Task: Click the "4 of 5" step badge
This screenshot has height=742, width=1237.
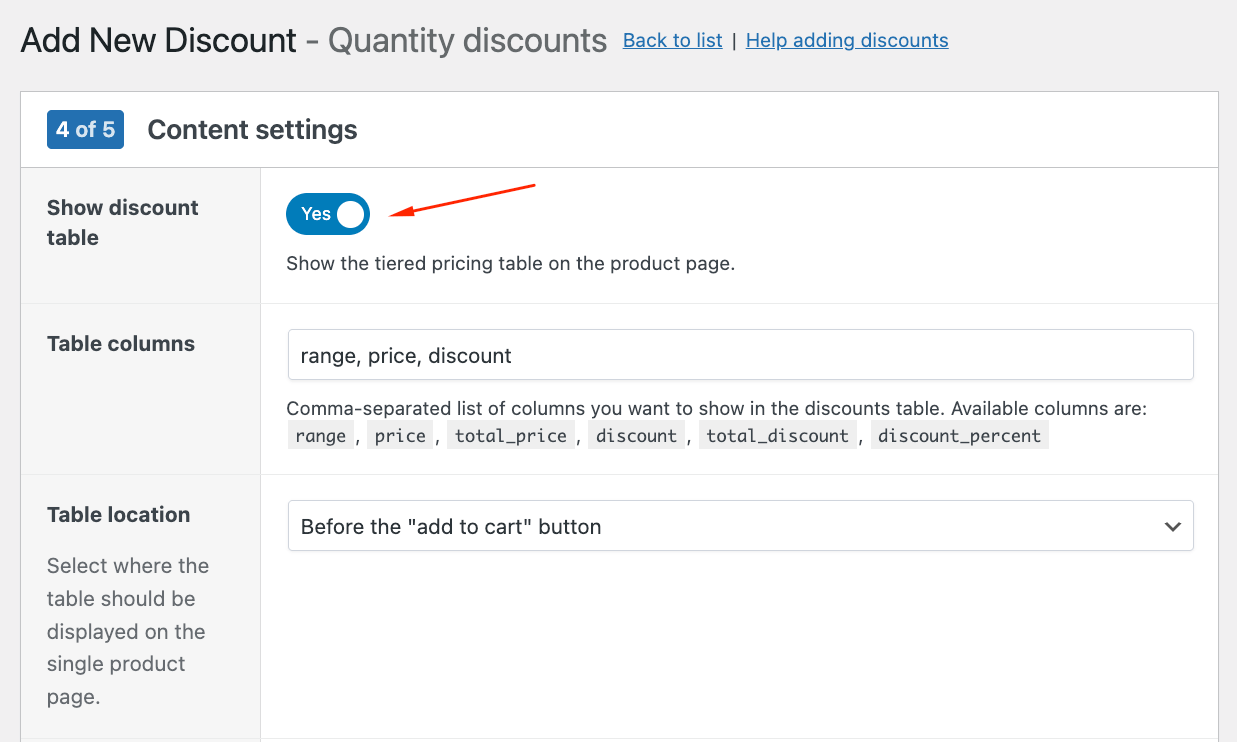Action: (85, 129)
